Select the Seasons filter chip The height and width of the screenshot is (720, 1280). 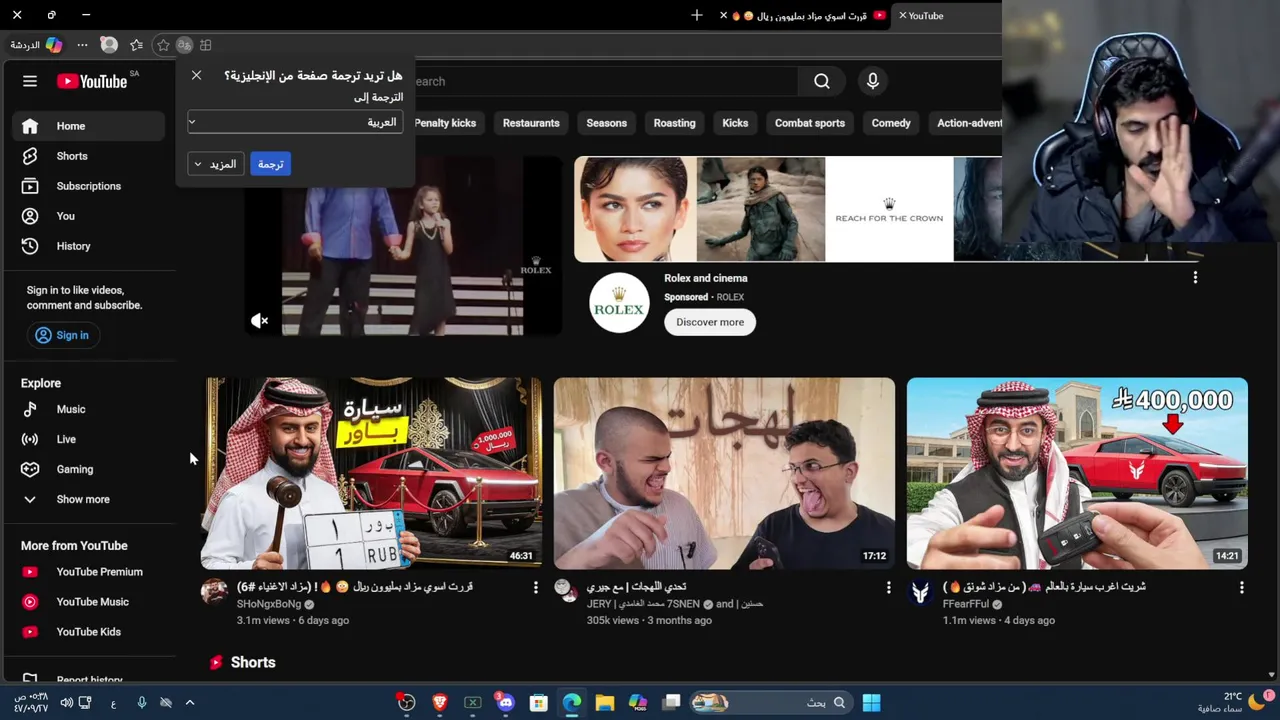coord(606,123)
